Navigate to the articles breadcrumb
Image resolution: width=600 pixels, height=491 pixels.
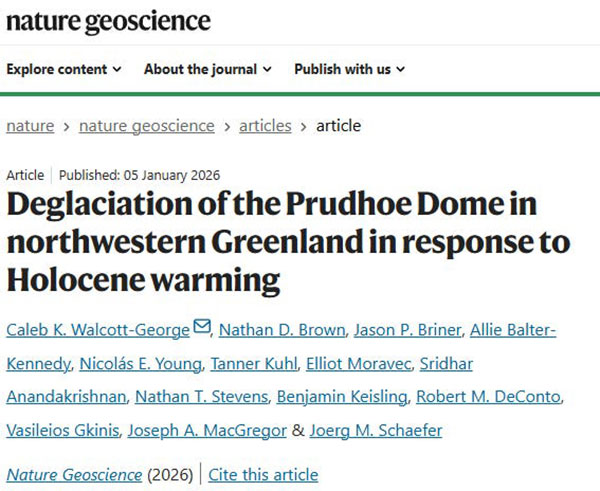coord(264,126)
